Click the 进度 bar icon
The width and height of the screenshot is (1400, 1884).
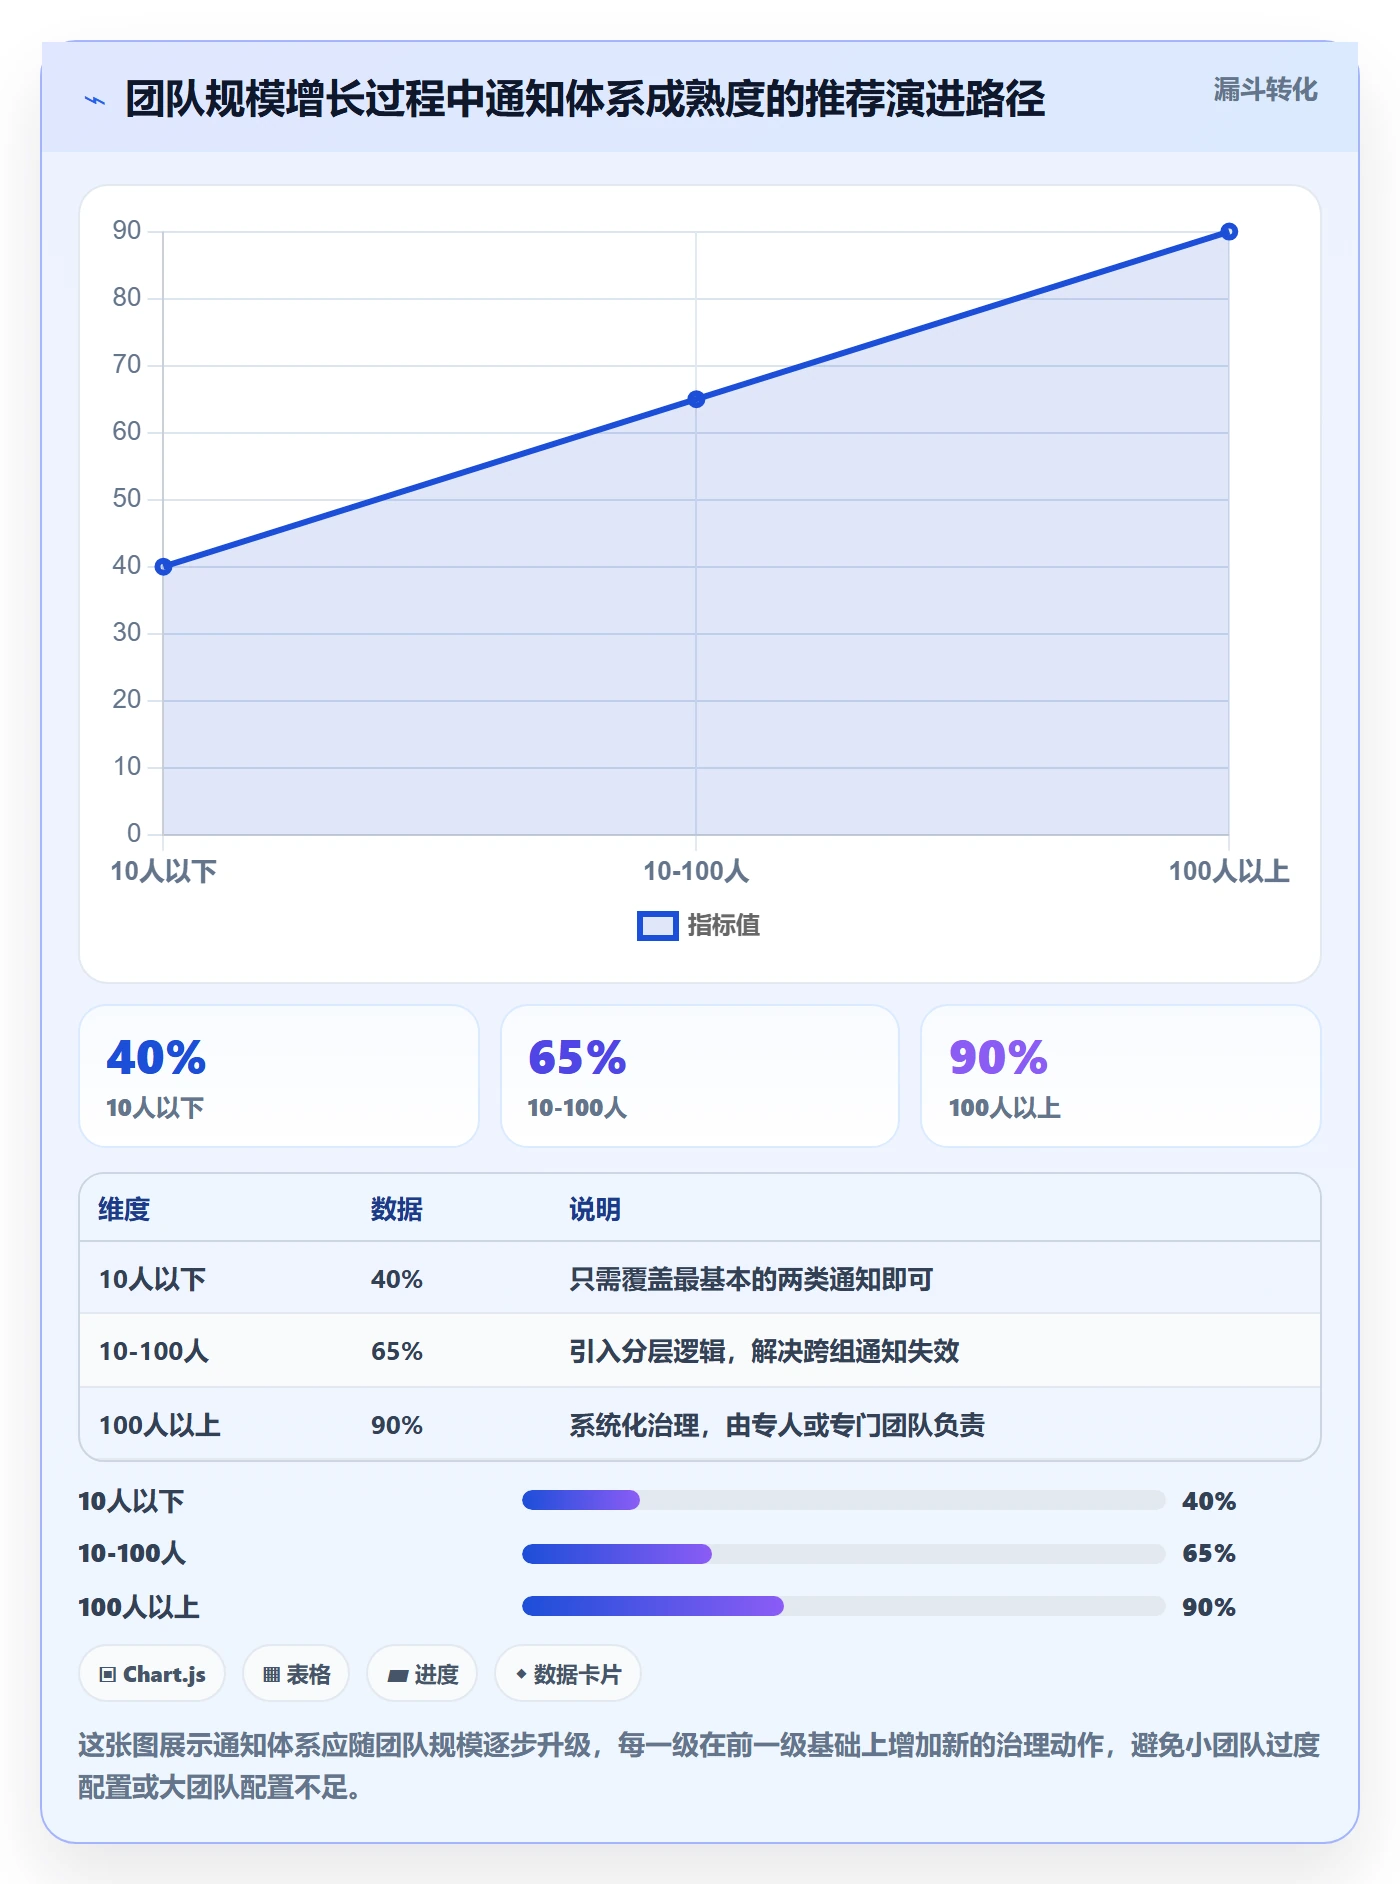point(397,1676)
